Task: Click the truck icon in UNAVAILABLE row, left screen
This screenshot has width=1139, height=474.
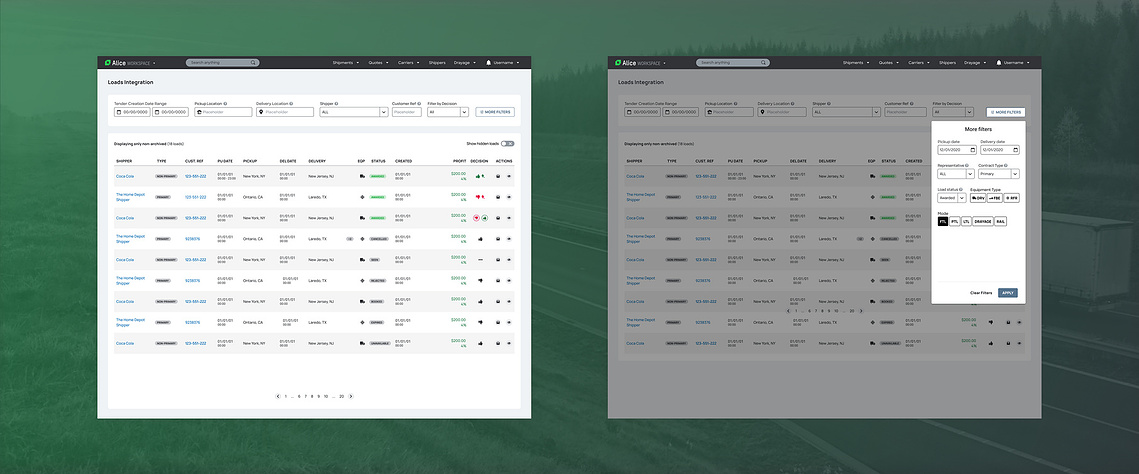Action: pyautogui.click(x=362, y=343)
